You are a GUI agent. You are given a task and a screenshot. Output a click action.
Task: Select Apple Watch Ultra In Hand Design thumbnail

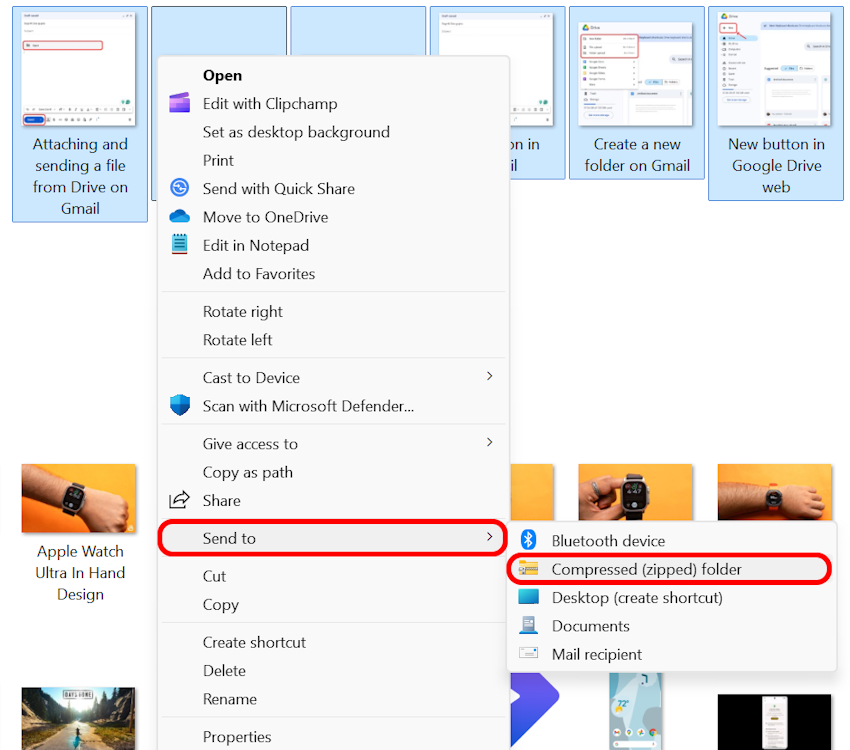click(79, 498)
